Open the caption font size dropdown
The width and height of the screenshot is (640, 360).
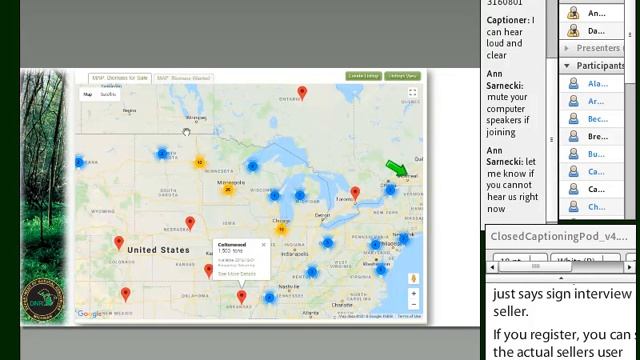click(x=520, y=258)
